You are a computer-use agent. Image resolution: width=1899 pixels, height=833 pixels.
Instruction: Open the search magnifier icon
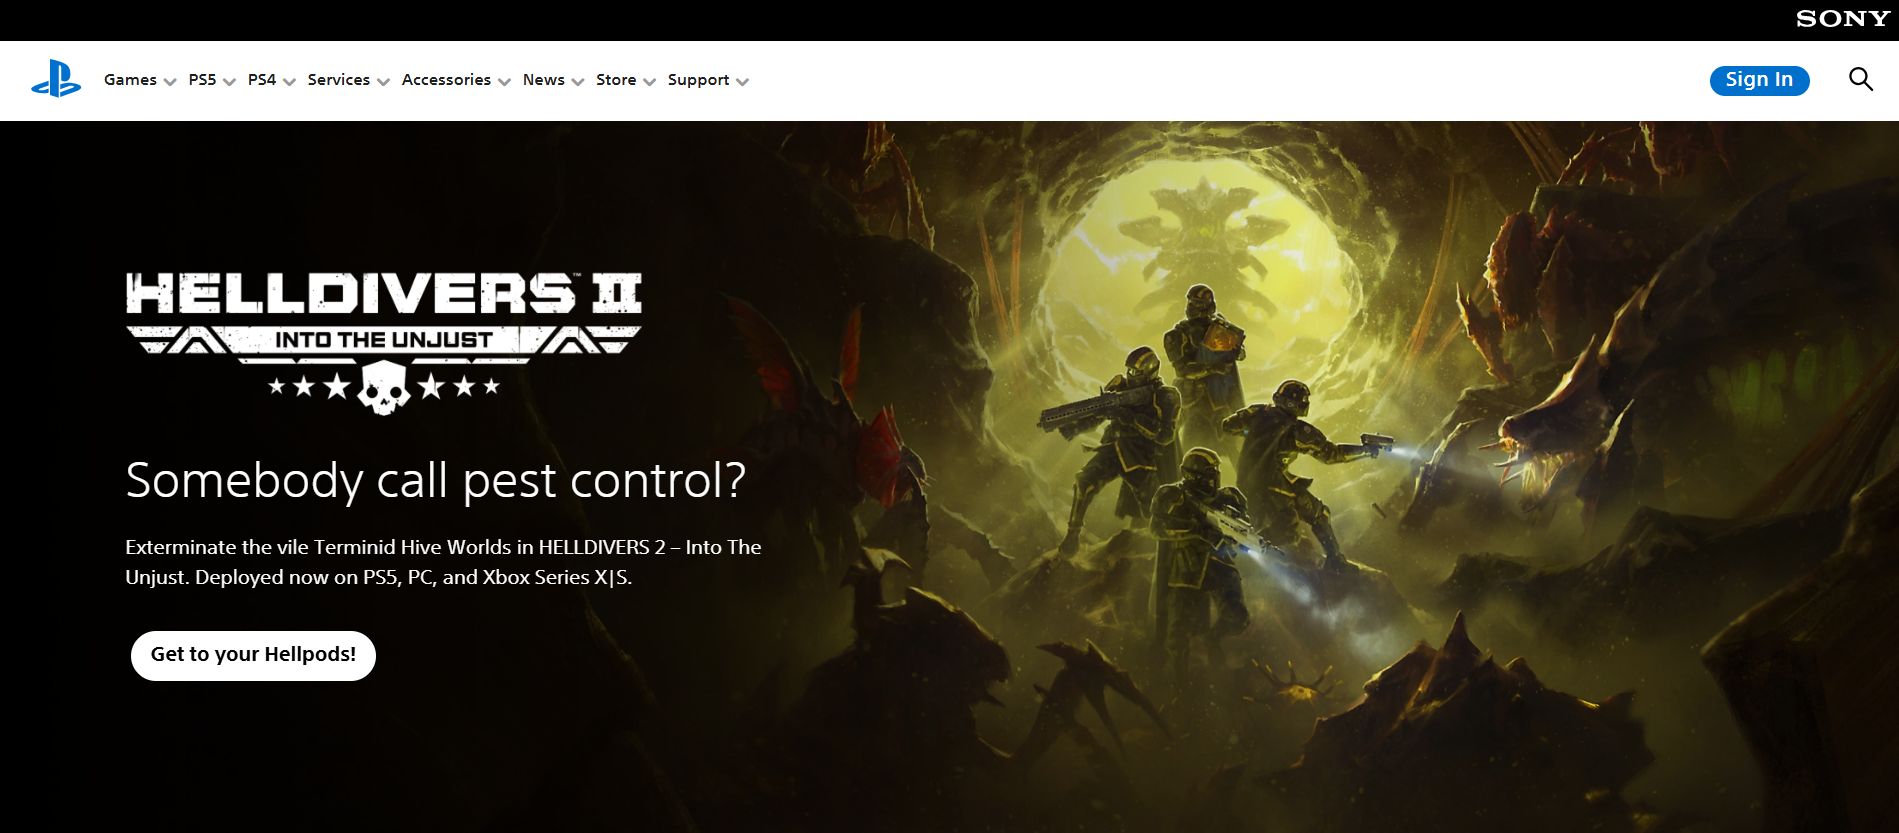(x=1860, y=79)
